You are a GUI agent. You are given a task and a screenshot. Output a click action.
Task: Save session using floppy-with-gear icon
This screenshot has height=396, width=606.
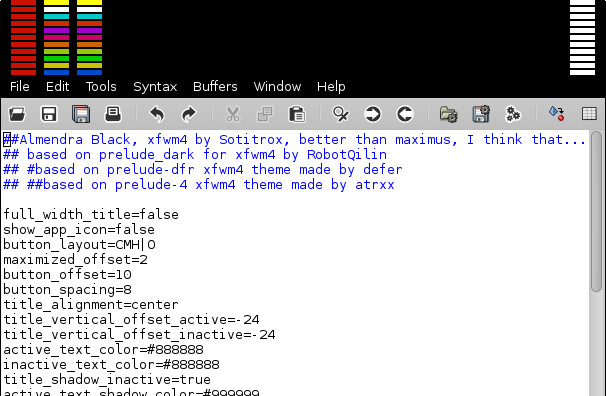click(481, 114)
